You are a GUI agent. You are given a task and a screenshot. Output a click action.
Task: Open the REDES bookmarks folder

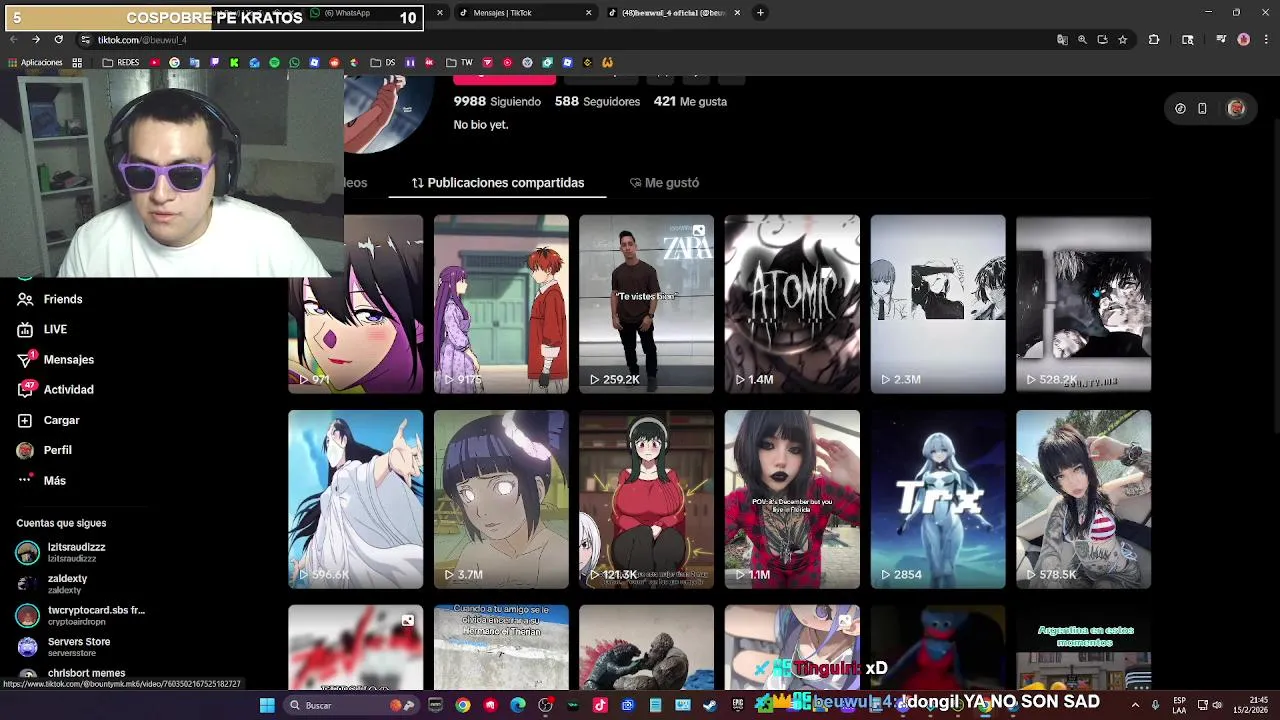tap(121, 62)
